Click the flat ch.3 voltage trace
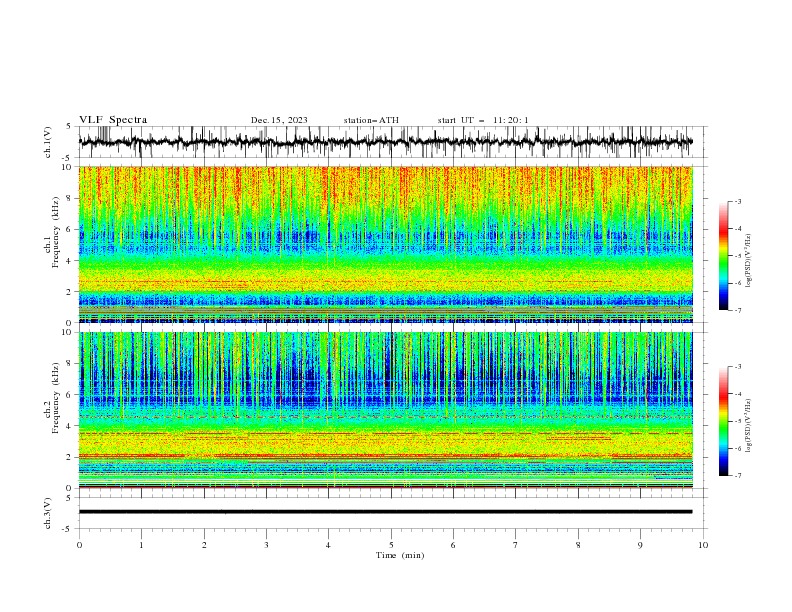Viewport: 792px width, 612px height. pos(385,512)
